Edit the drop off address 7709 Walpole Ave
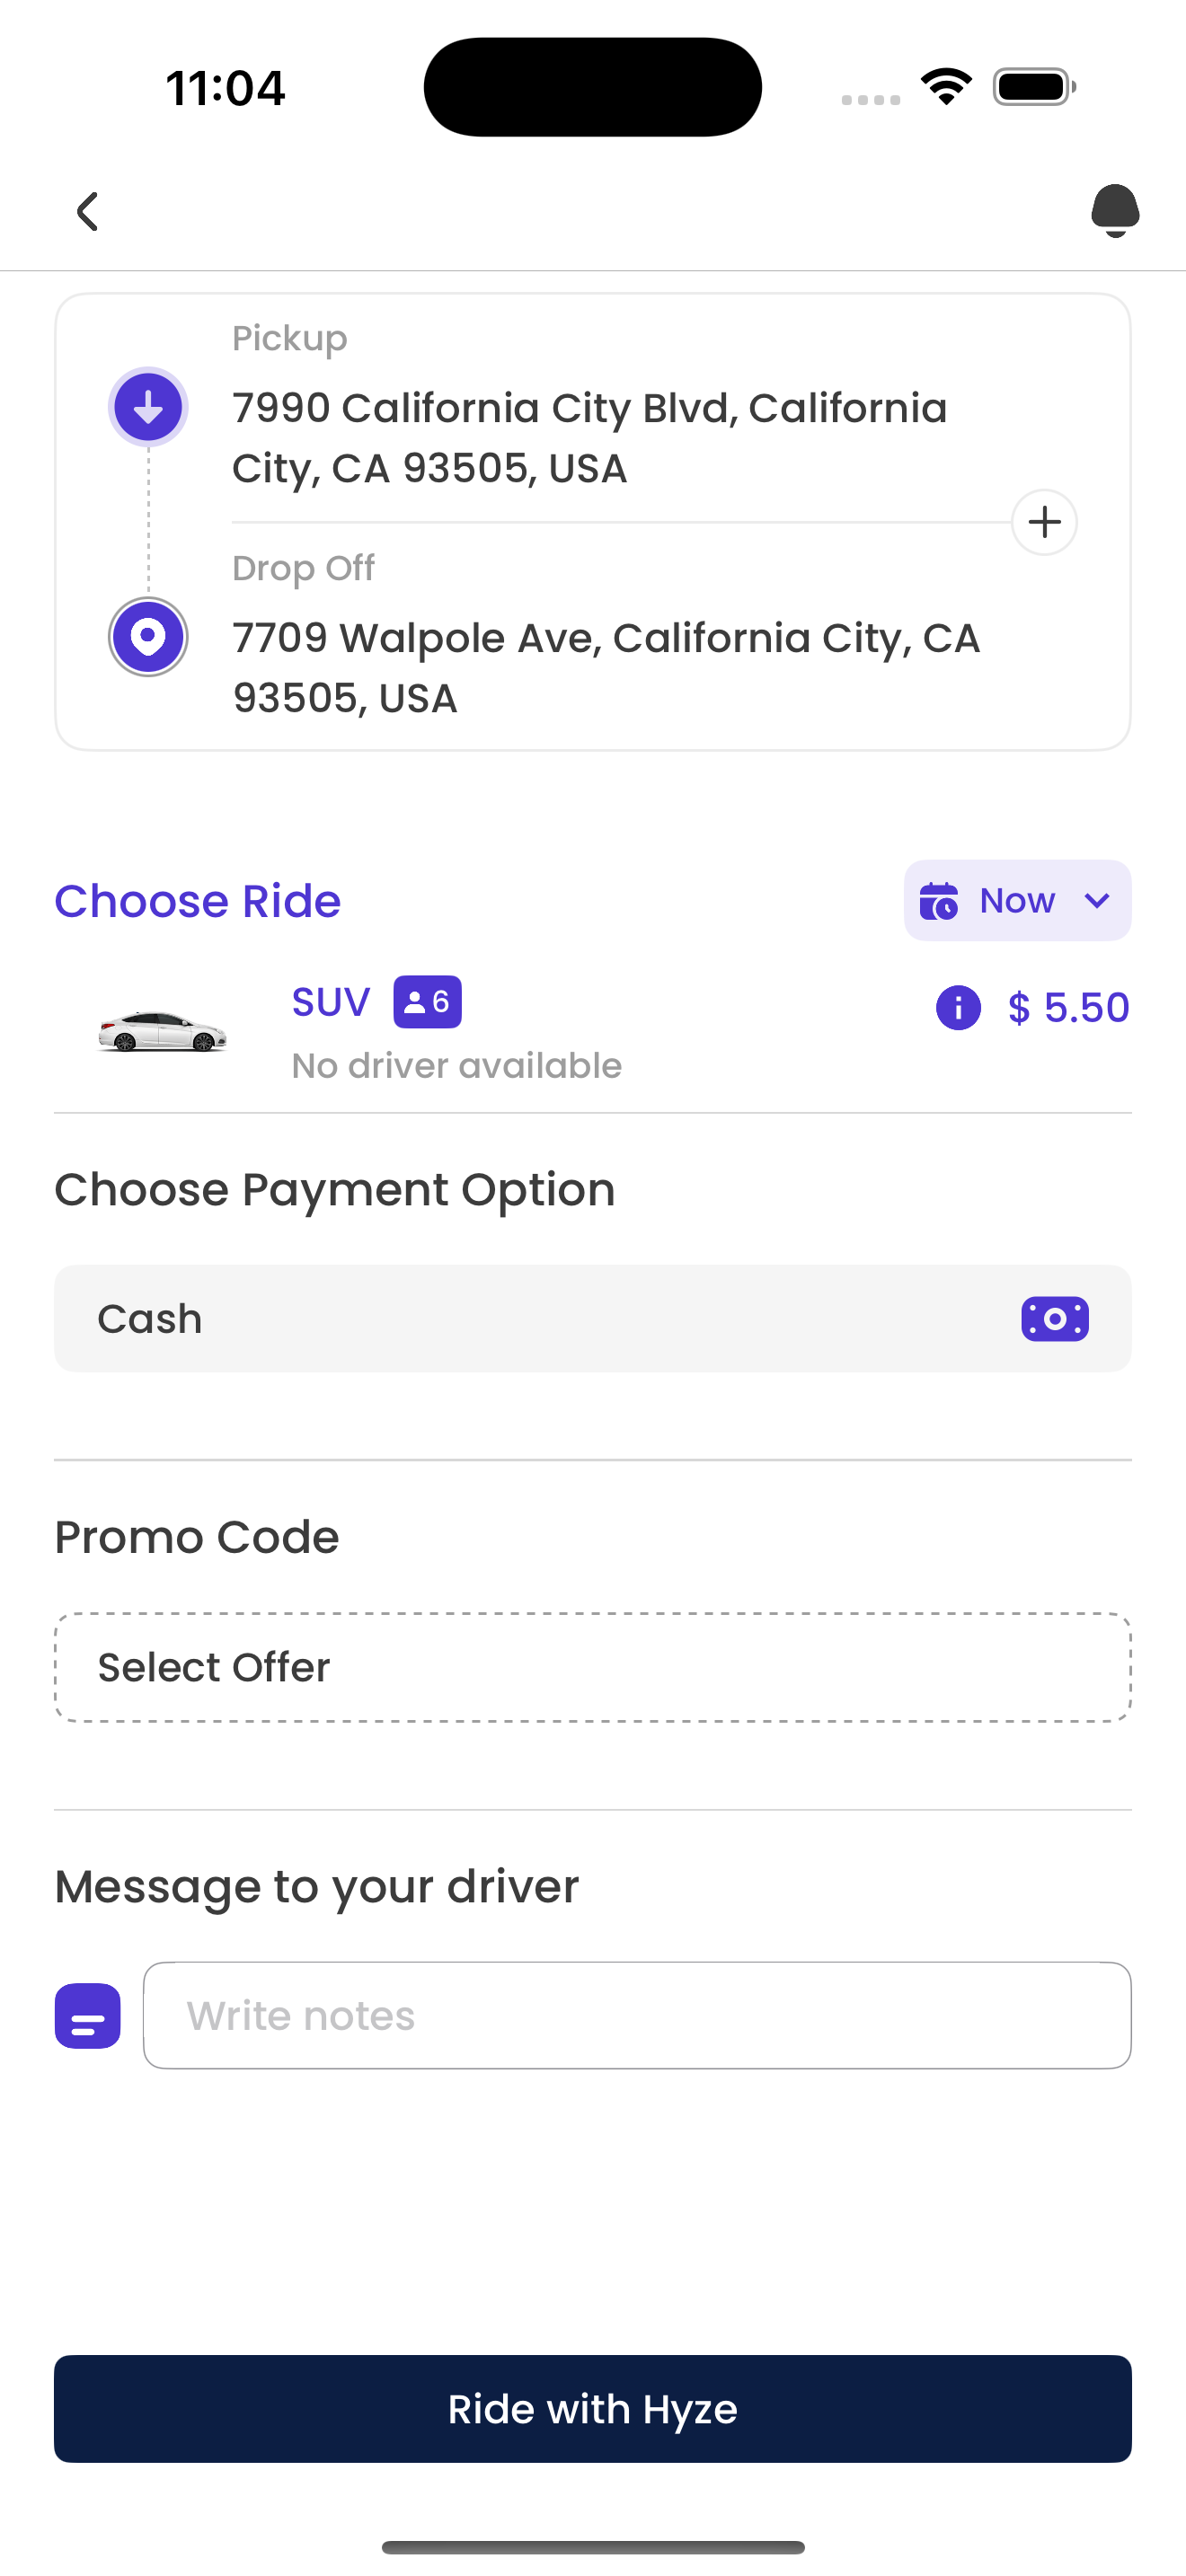 click(606, 668)
